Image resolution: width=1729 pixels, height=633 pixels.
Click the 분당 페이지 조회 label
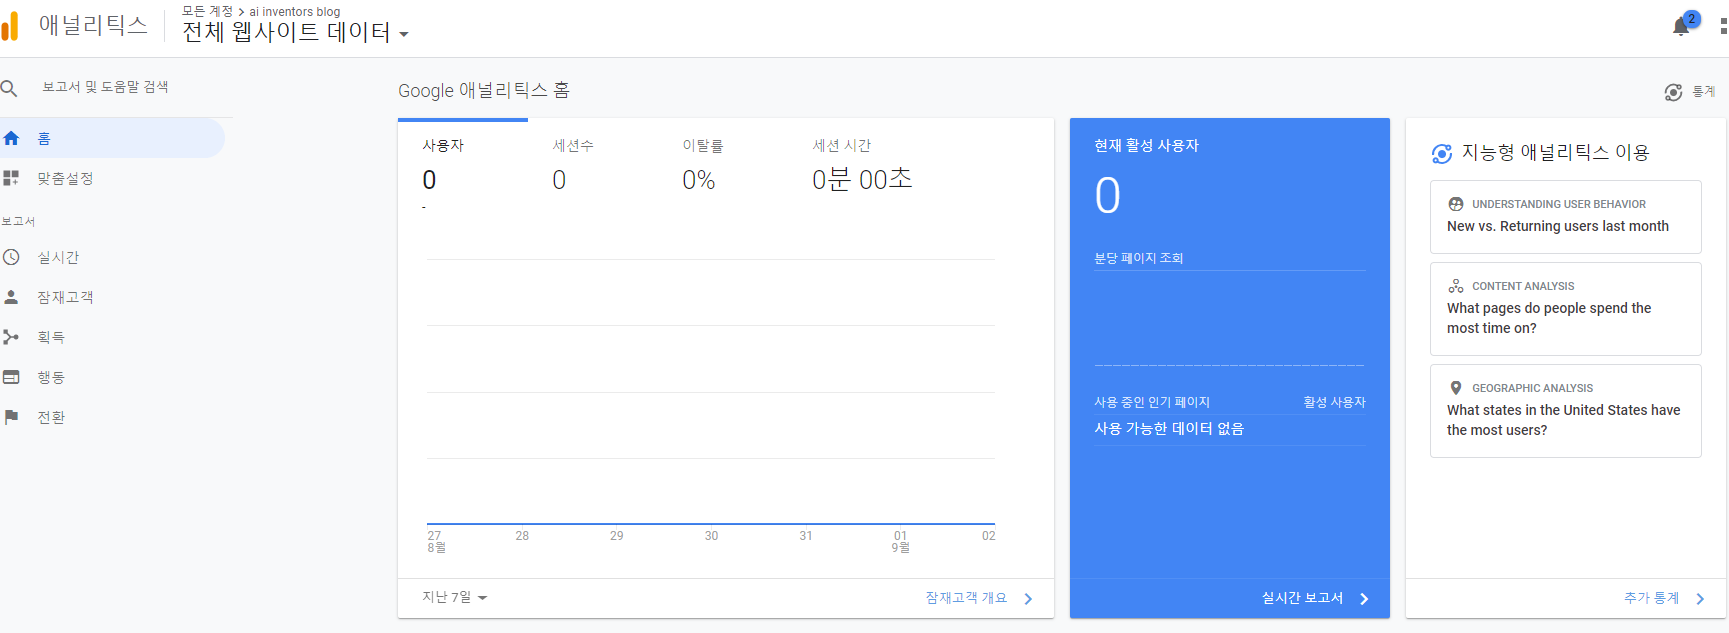click(1138, 258)
